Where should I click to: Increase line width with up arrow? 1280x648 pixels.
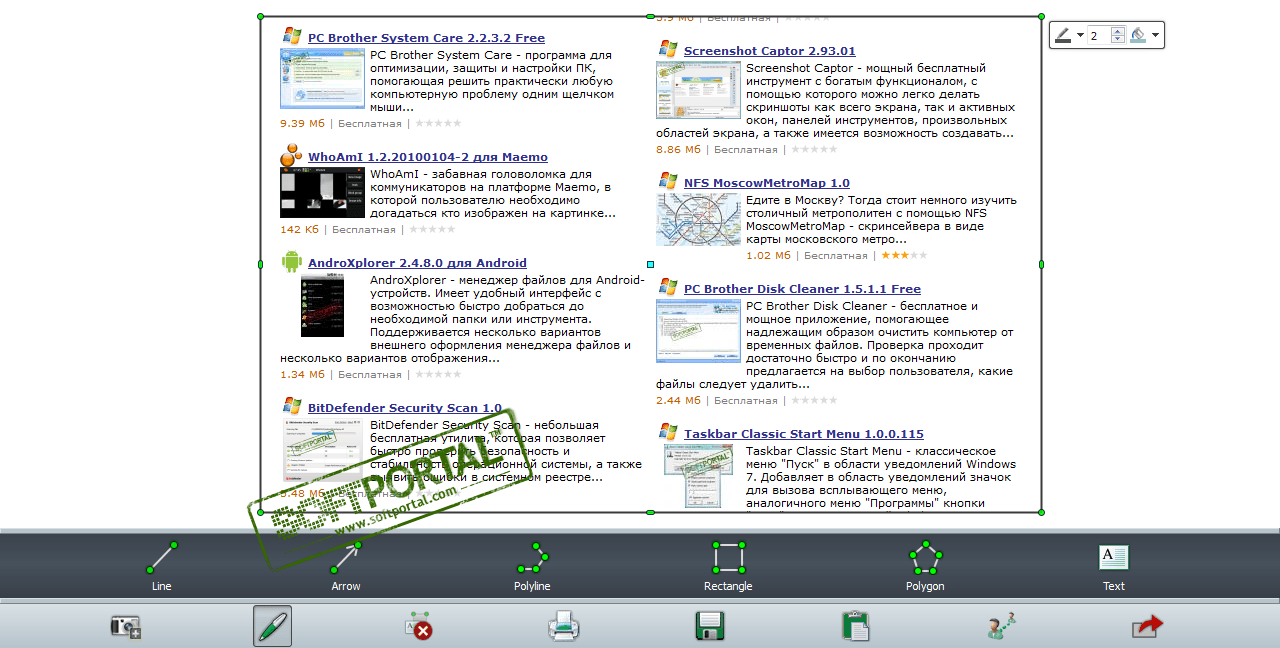click(x=1118, y=31)
